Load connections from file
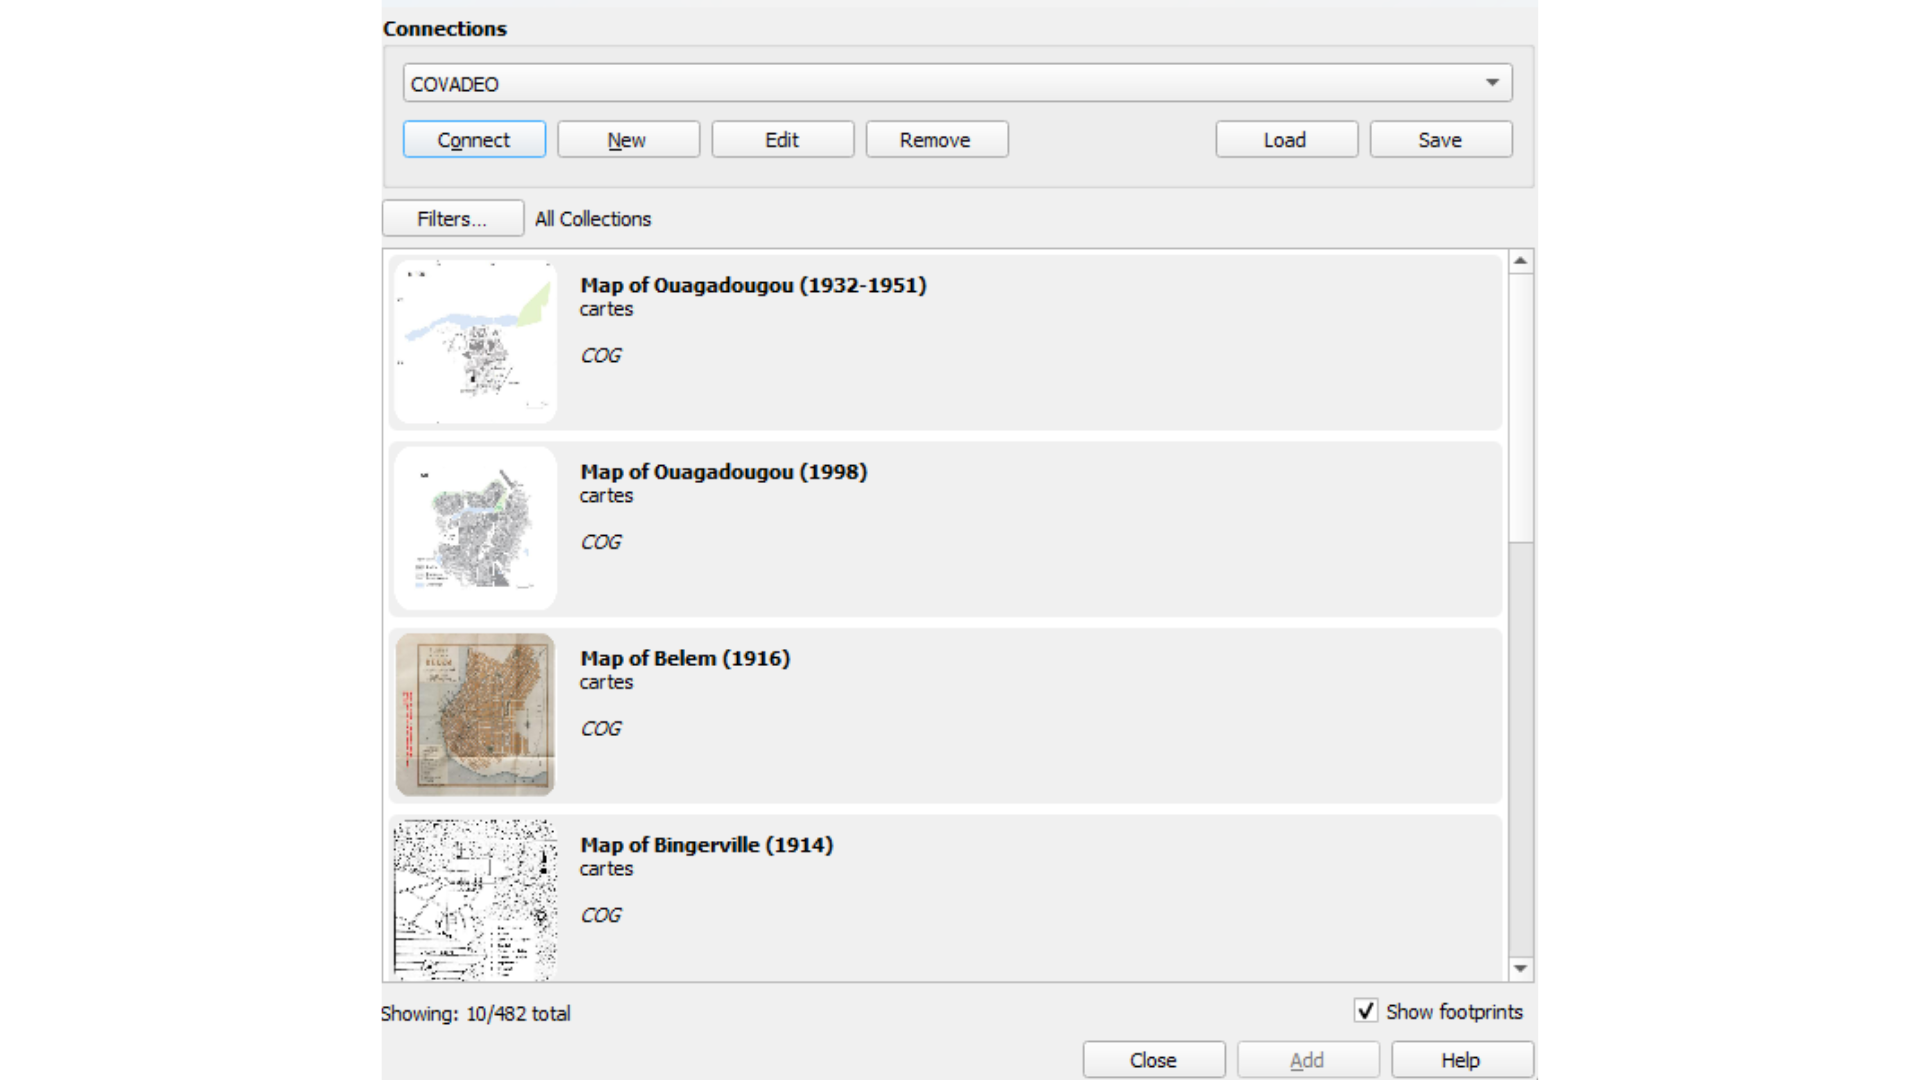This screenshot has width=1920, height=1080. 1286,140
